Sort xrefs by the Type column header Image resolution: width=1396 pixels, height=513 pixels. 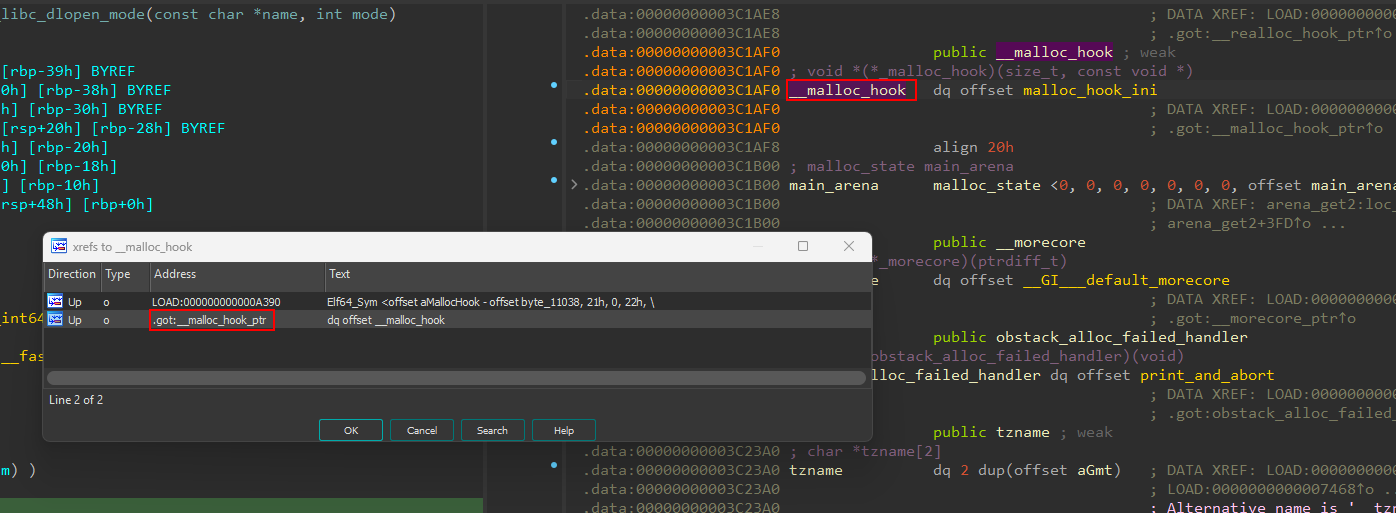tap(125, 274)
